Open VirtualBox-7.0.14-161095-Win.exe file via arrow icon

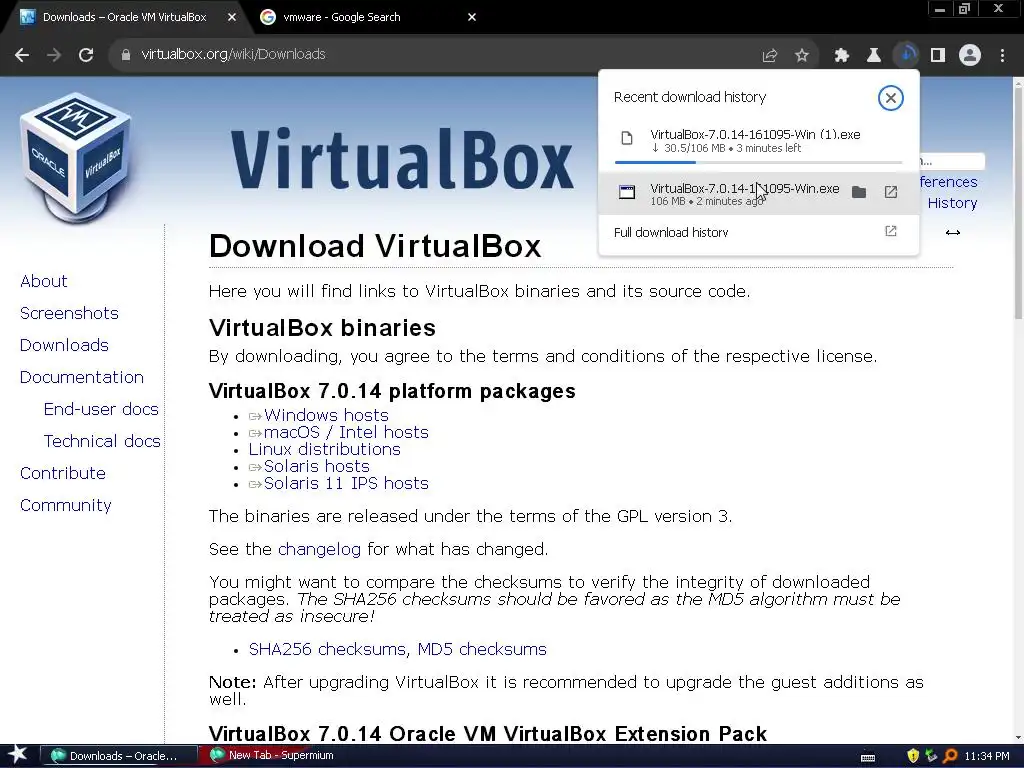click(x=891, y=192)
